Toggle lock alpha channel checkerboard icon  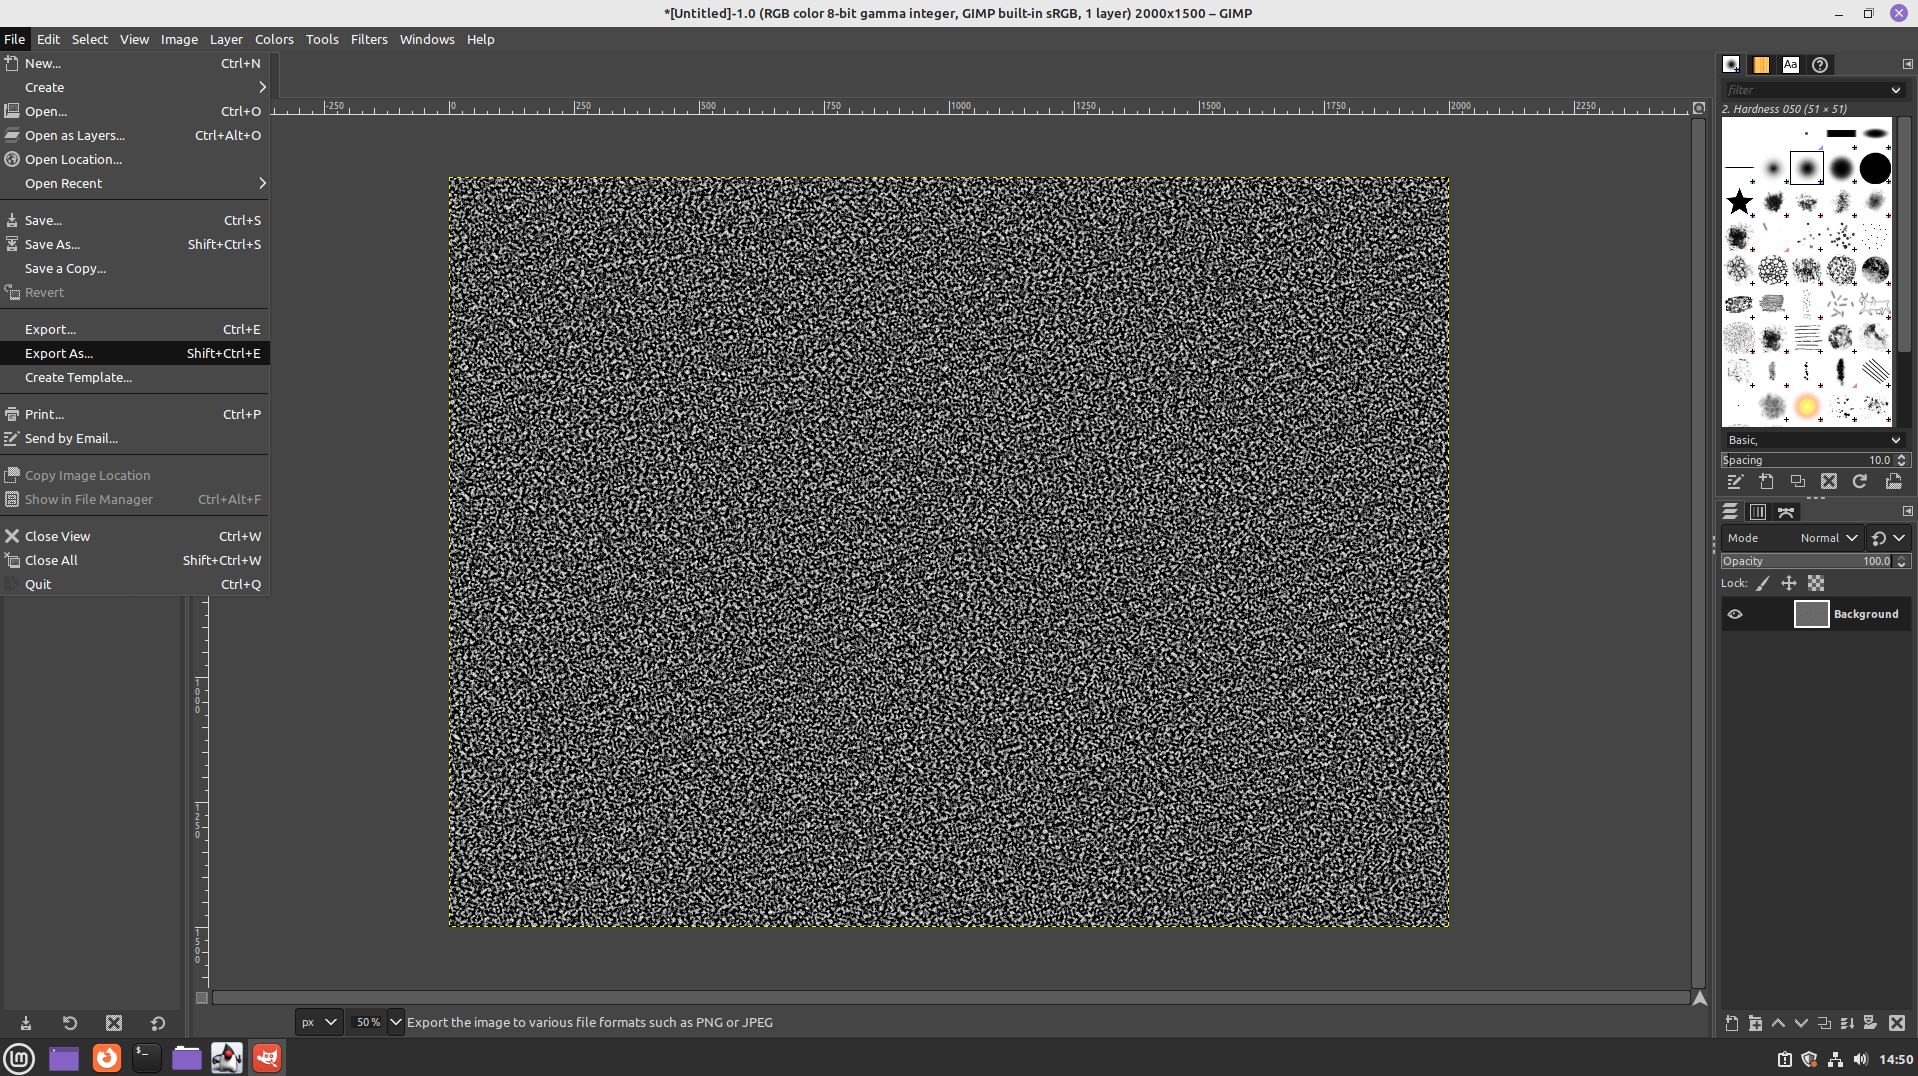[1816, 583]
